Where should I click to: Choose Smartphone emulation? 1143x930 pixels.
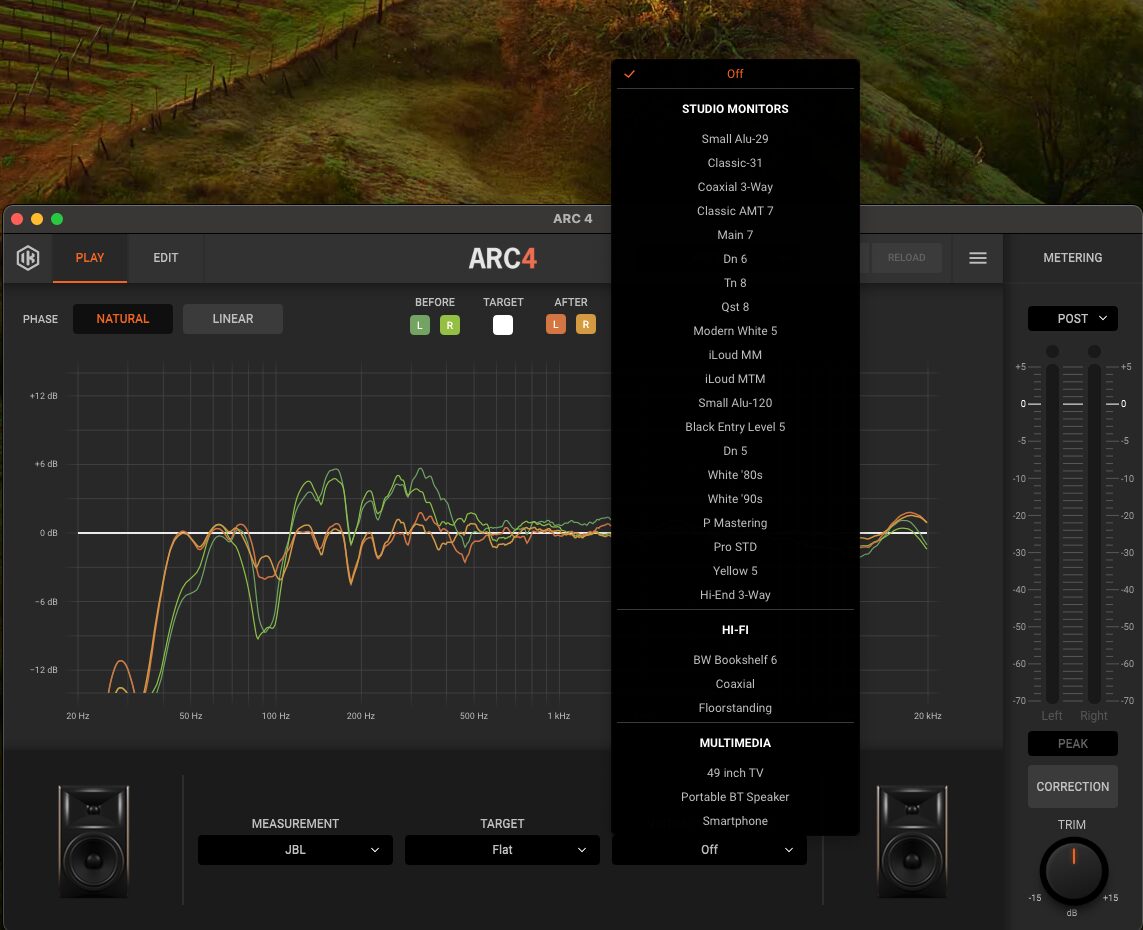[x=735, y=821]
